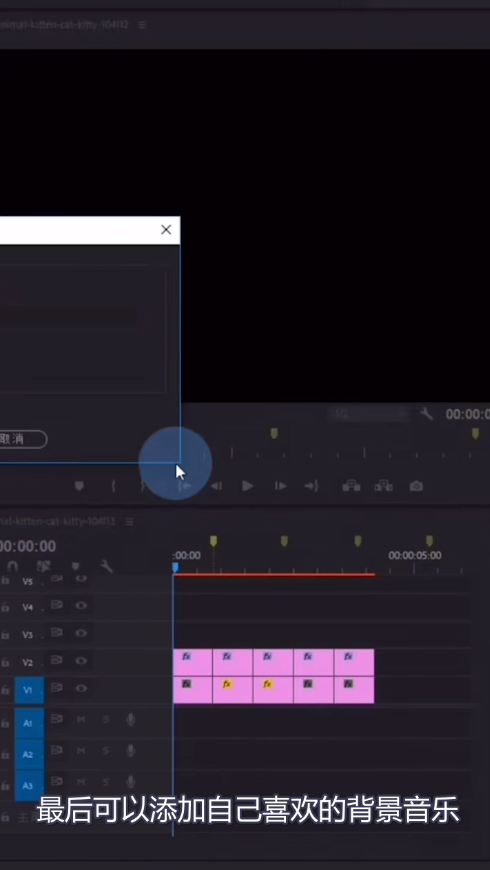Hide the V4 track with eye icon
The height and width of the screenshot is (870, 490).
tap(82, 605)
